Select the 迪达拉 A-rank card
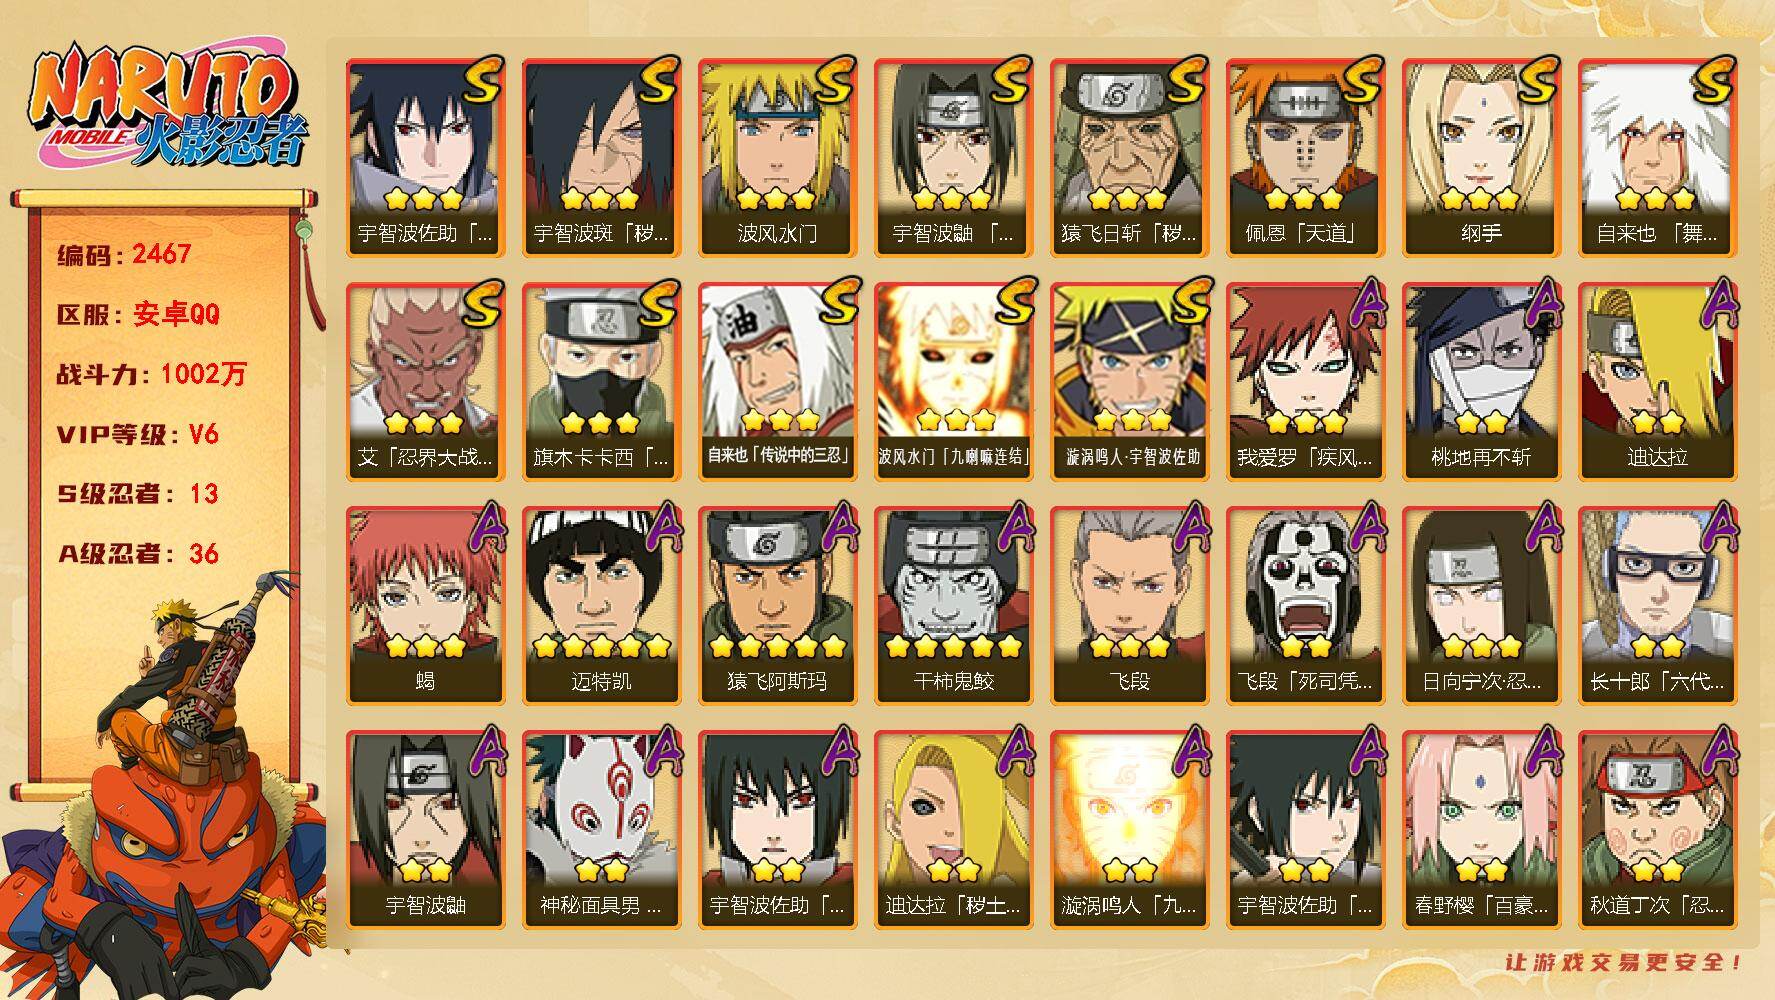The width and height of the screenshot is (1775, 1000). pyautogui.click(x=1657, y=382)
